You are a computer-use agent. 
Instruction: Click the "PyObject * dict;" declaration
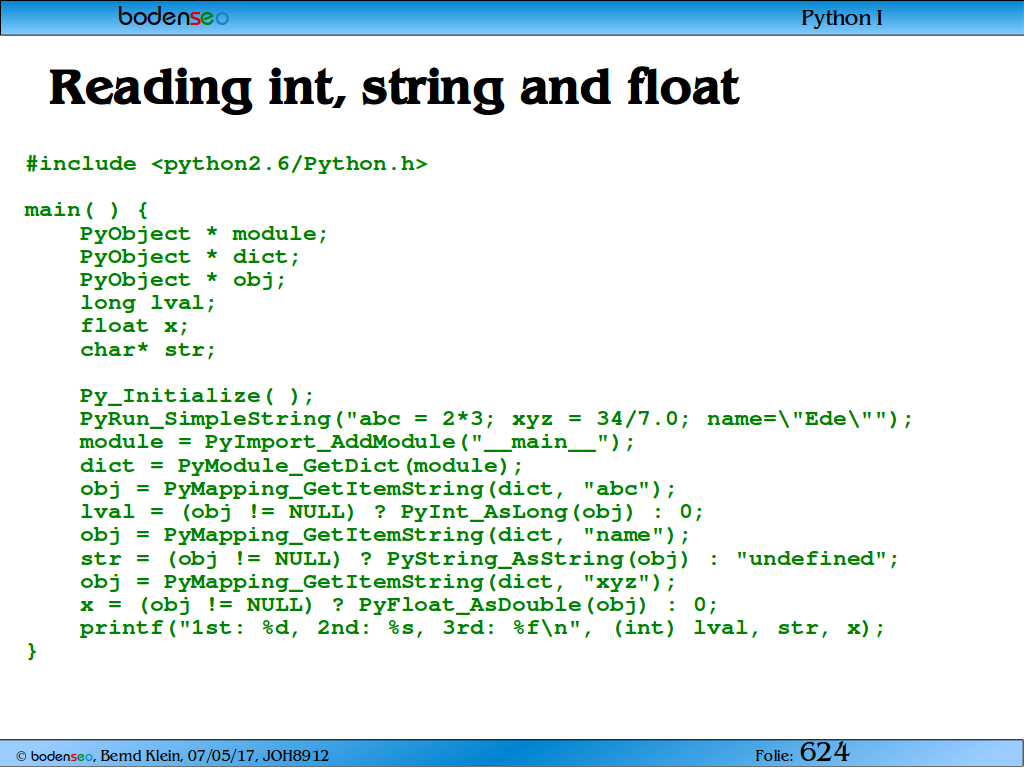tap(189, 257)
